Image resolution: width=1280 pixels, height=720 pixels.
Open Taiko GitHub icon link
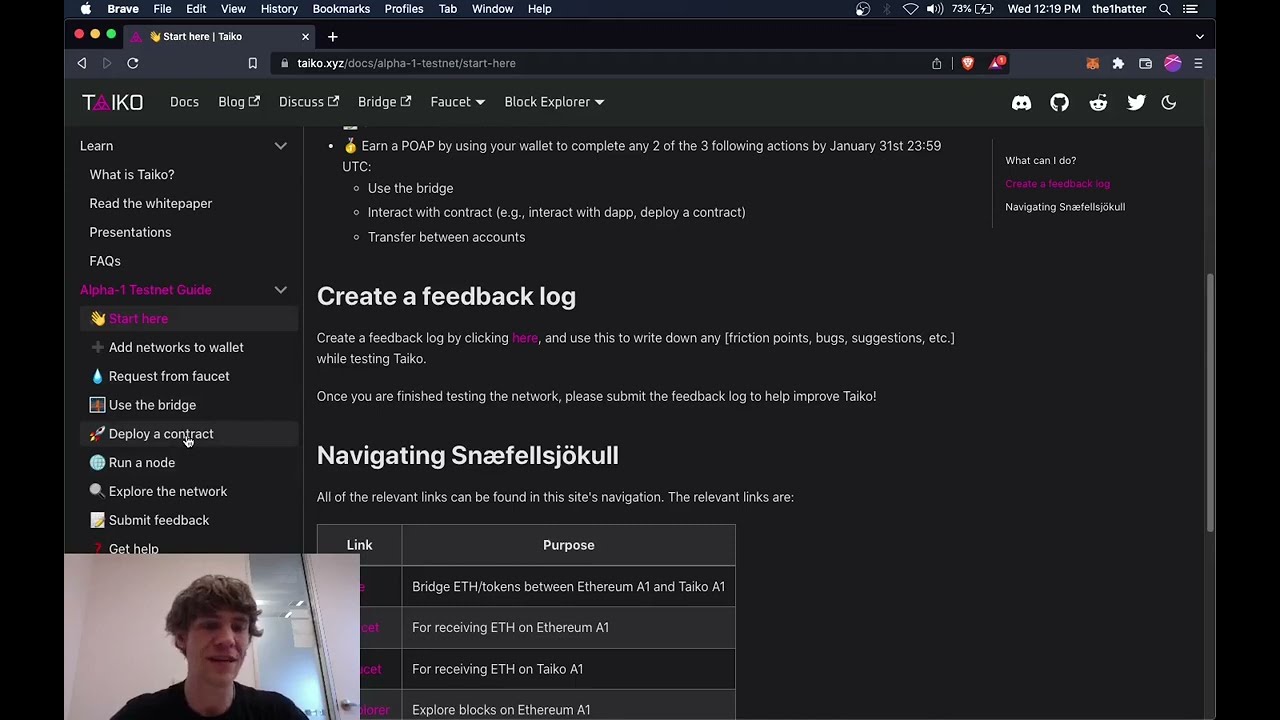[1059, 102]
